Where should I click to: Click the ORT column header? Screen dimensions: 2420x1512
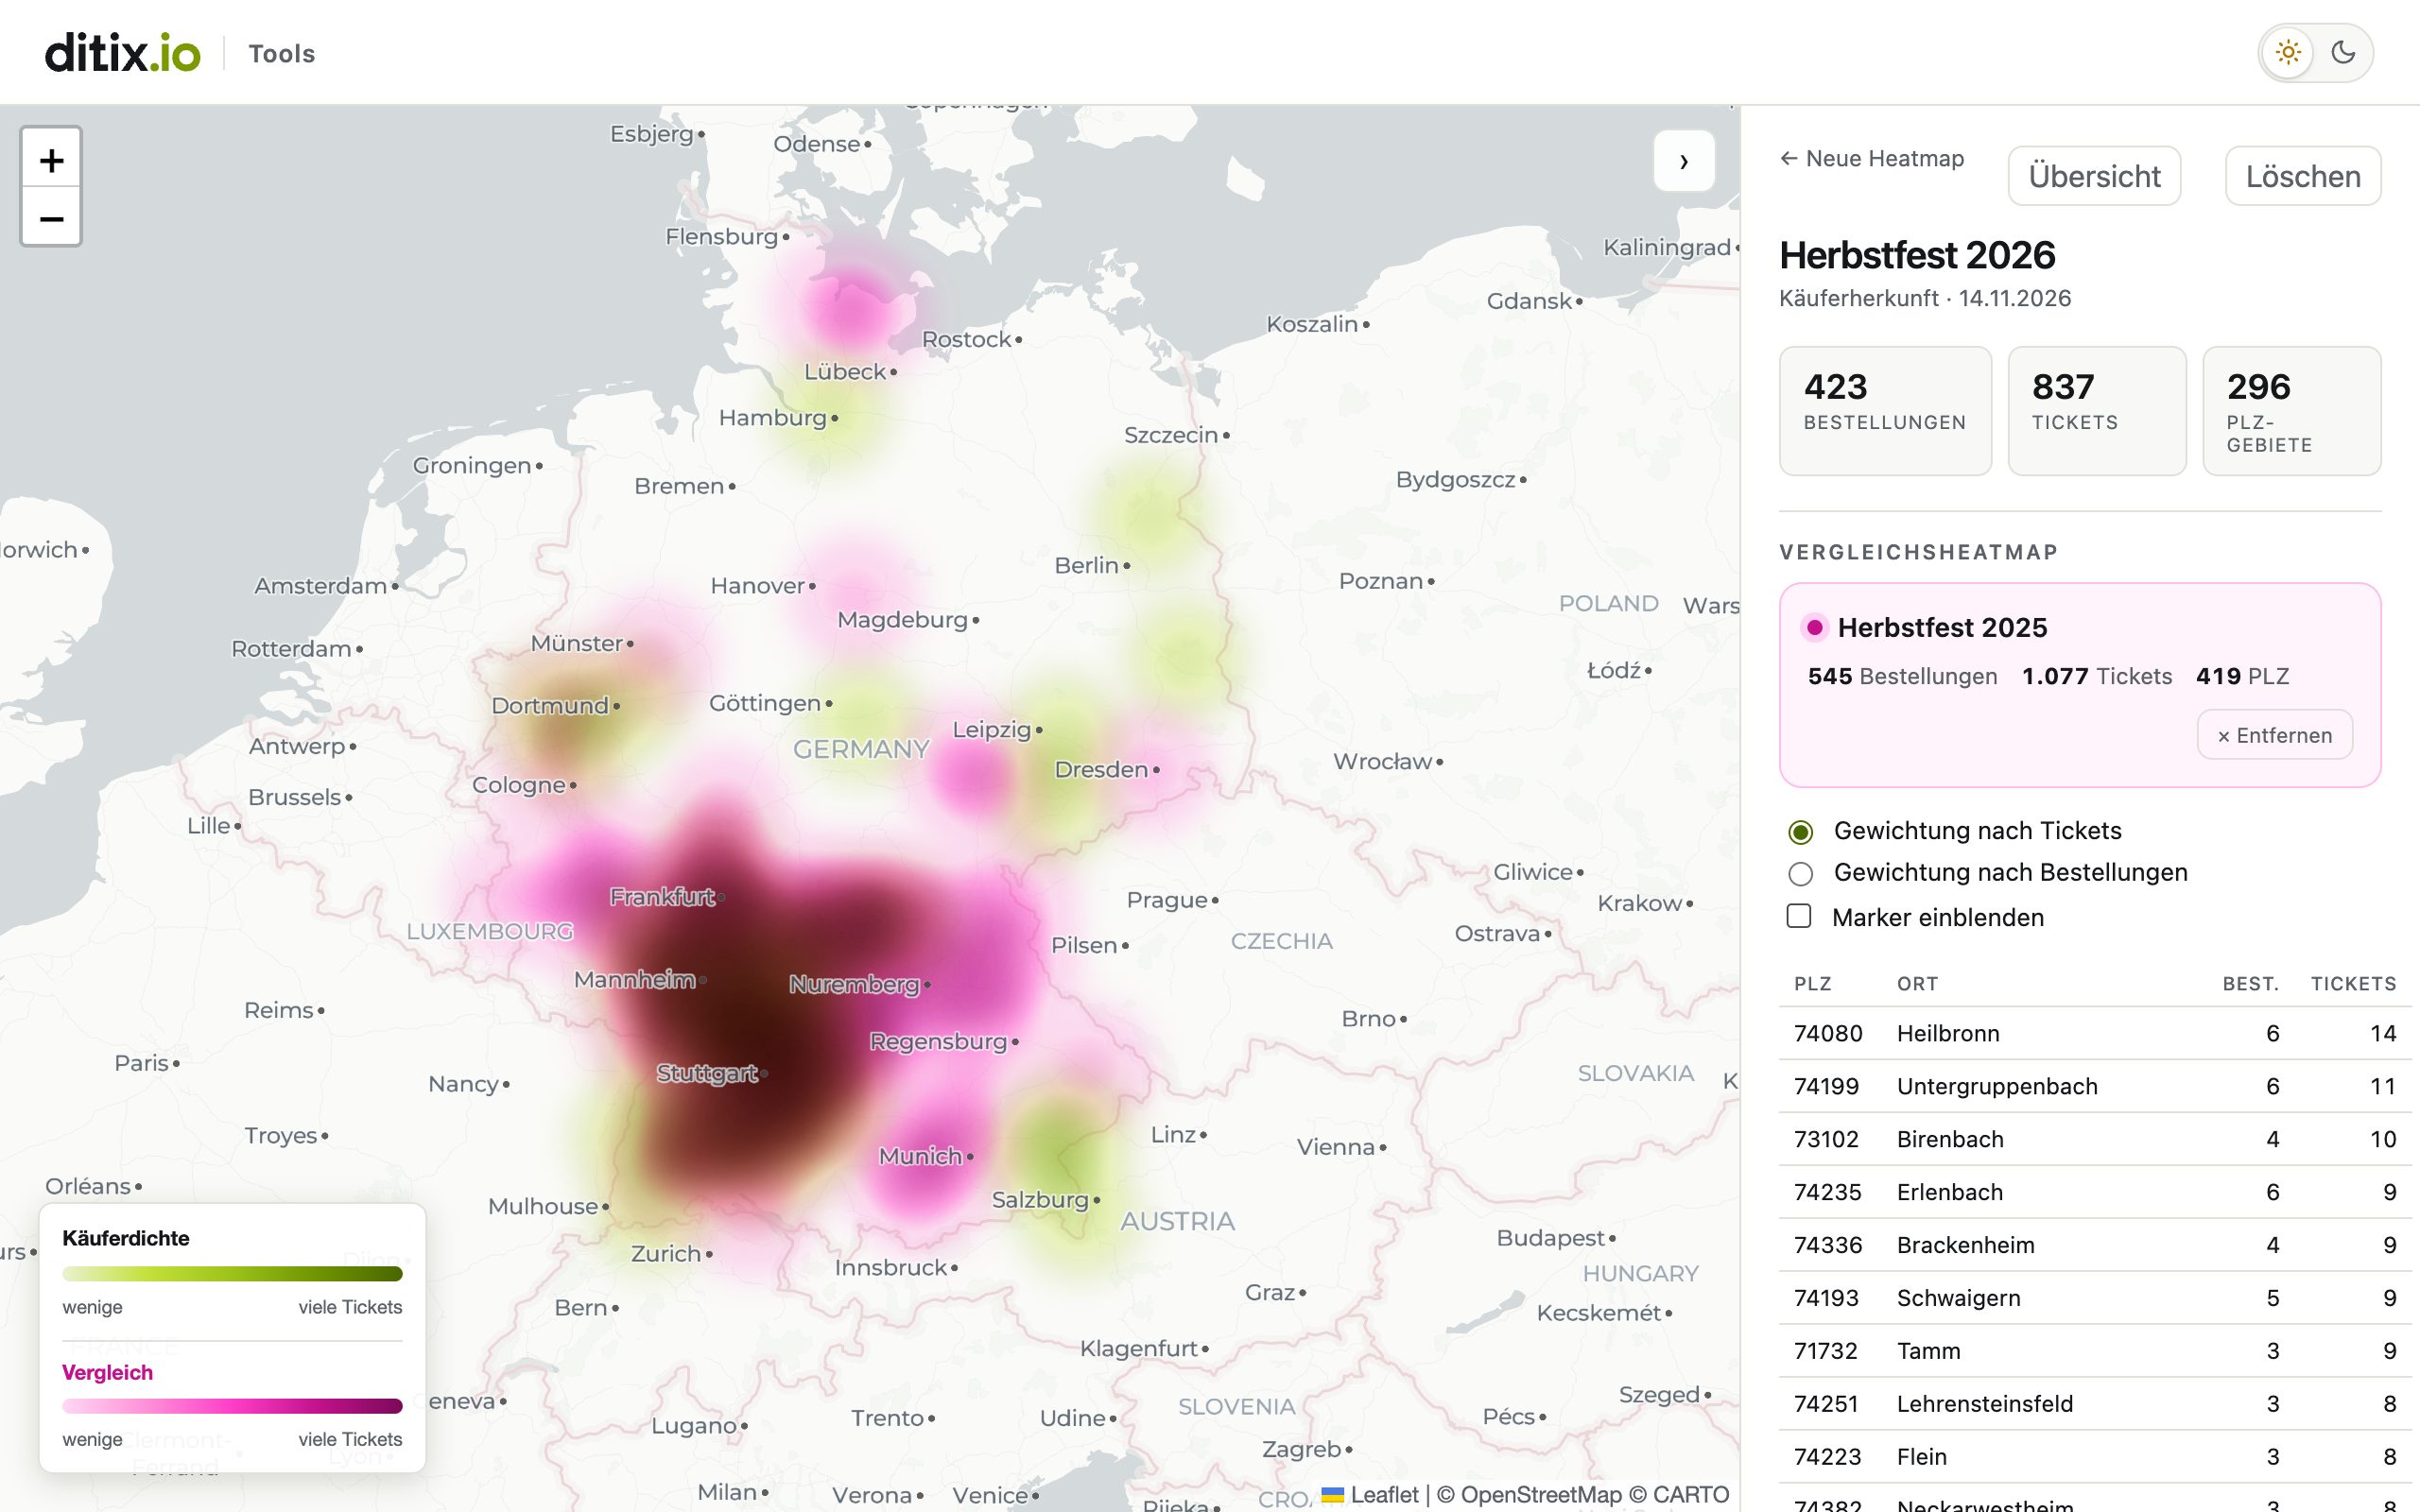coord(1917,984)
